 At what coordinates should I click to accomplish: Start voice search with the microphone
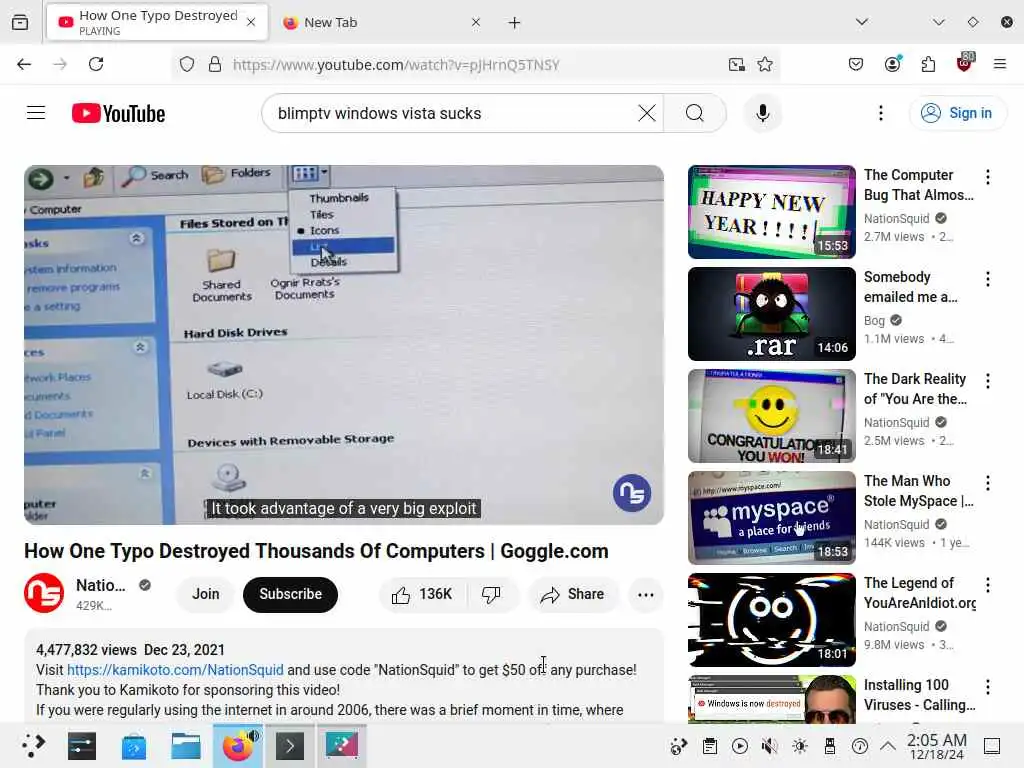point(762,113)
